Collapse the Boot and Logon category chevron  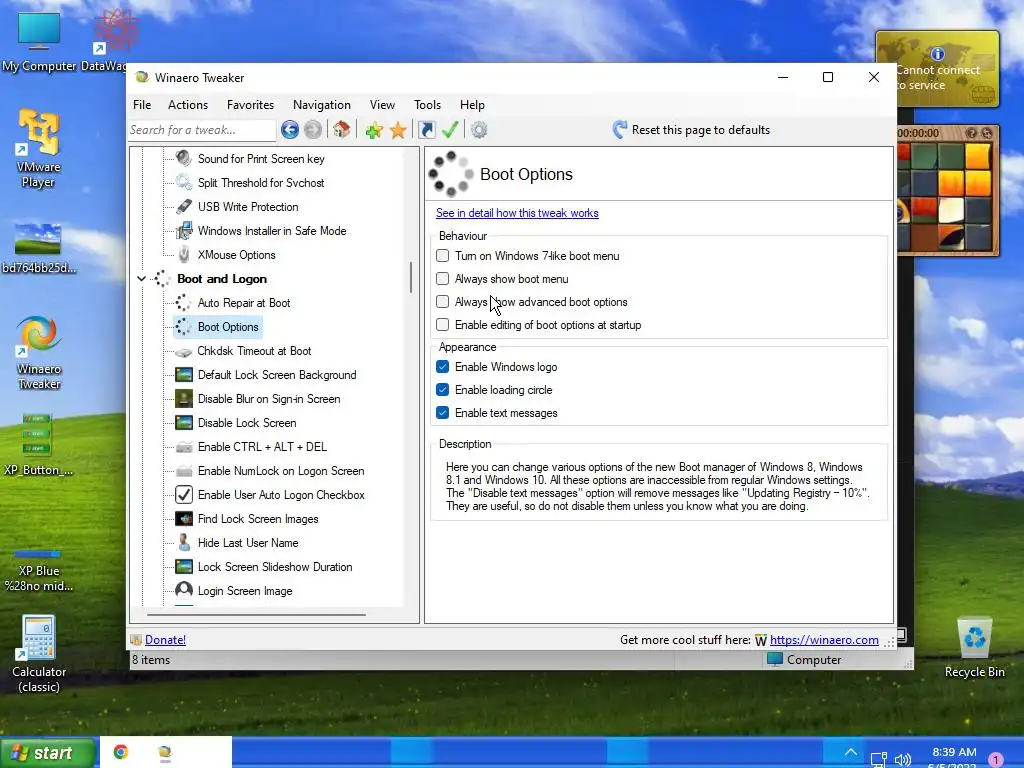[x=141, y=279]
